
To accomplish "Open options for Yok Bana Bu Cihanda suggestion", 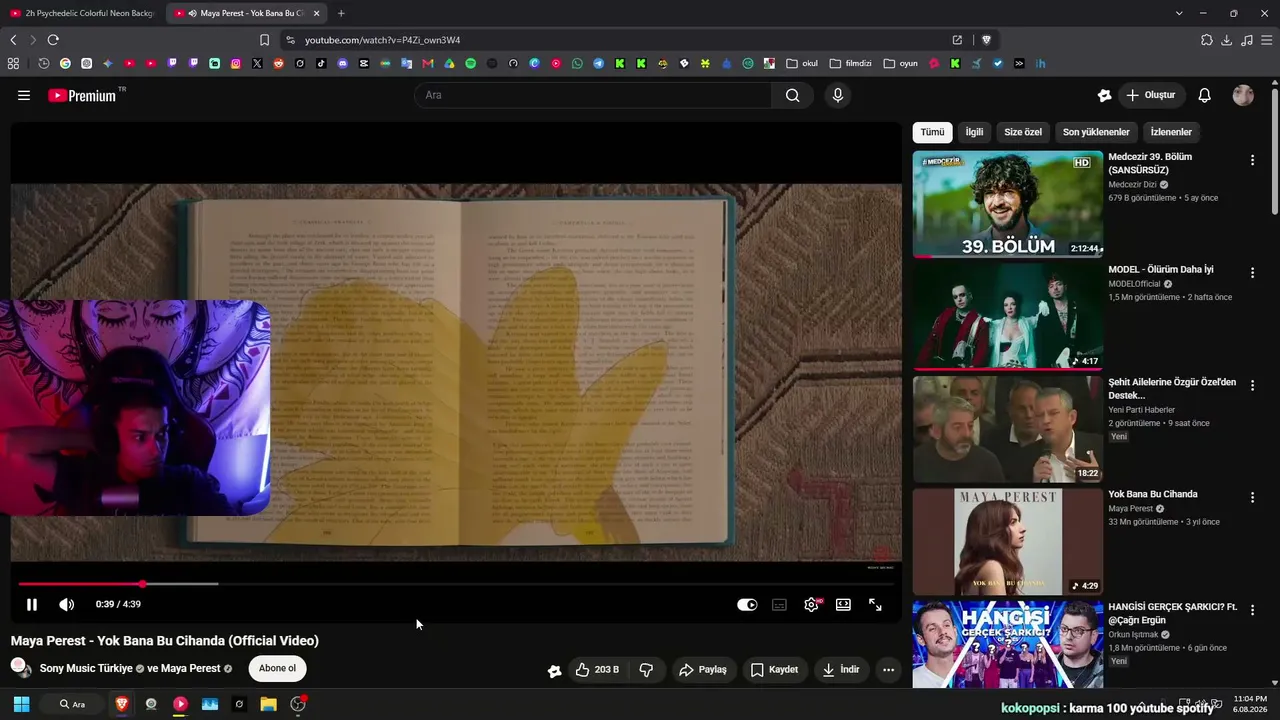I will pyautogui.click(x=1252, y=497).
